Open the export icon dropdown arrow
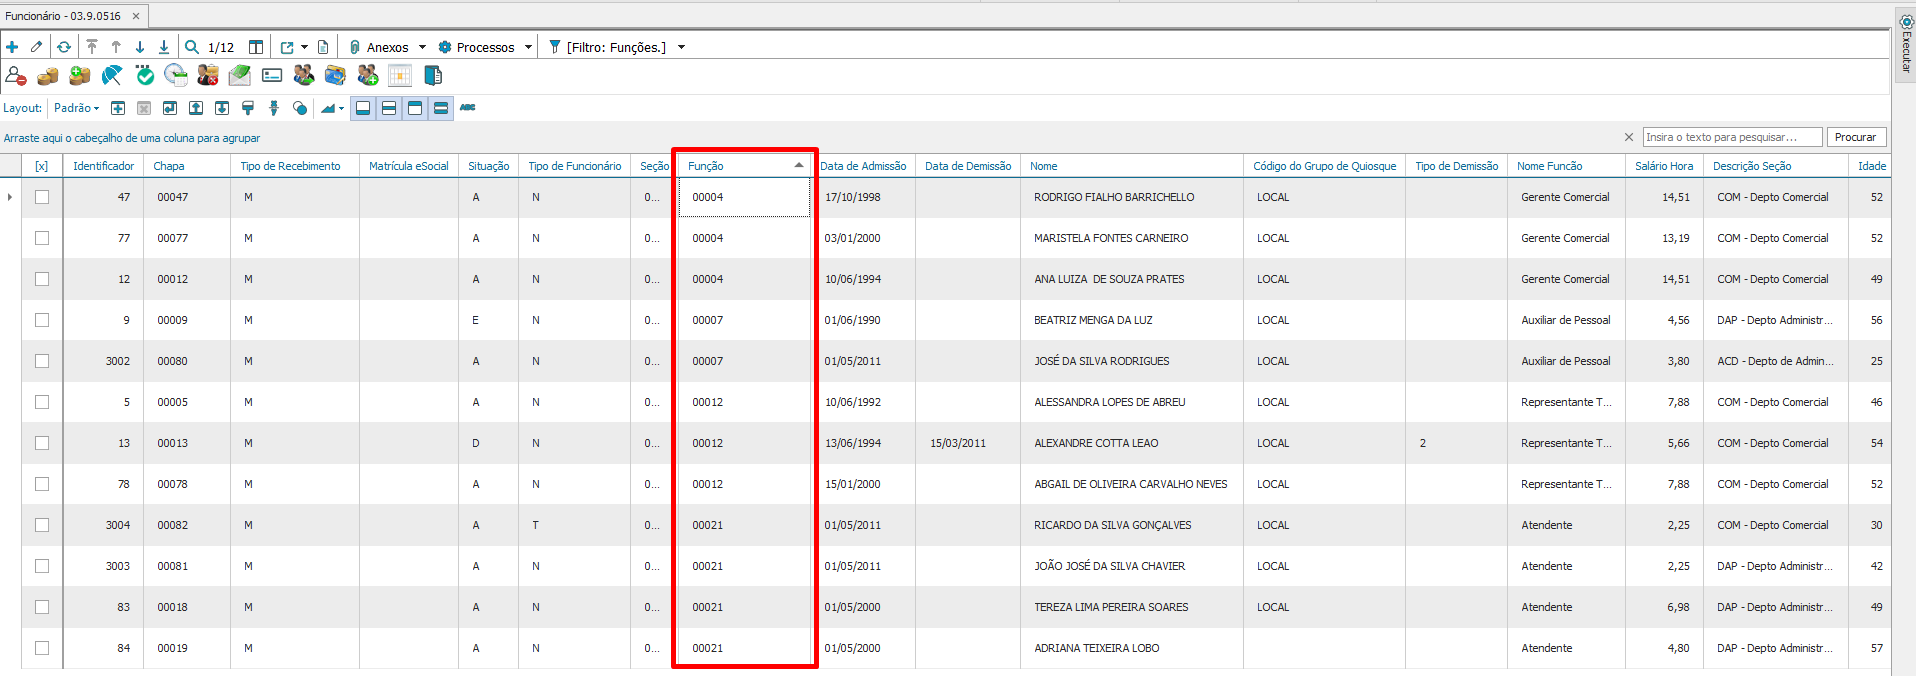1916x676 pixels. (304, 47)
